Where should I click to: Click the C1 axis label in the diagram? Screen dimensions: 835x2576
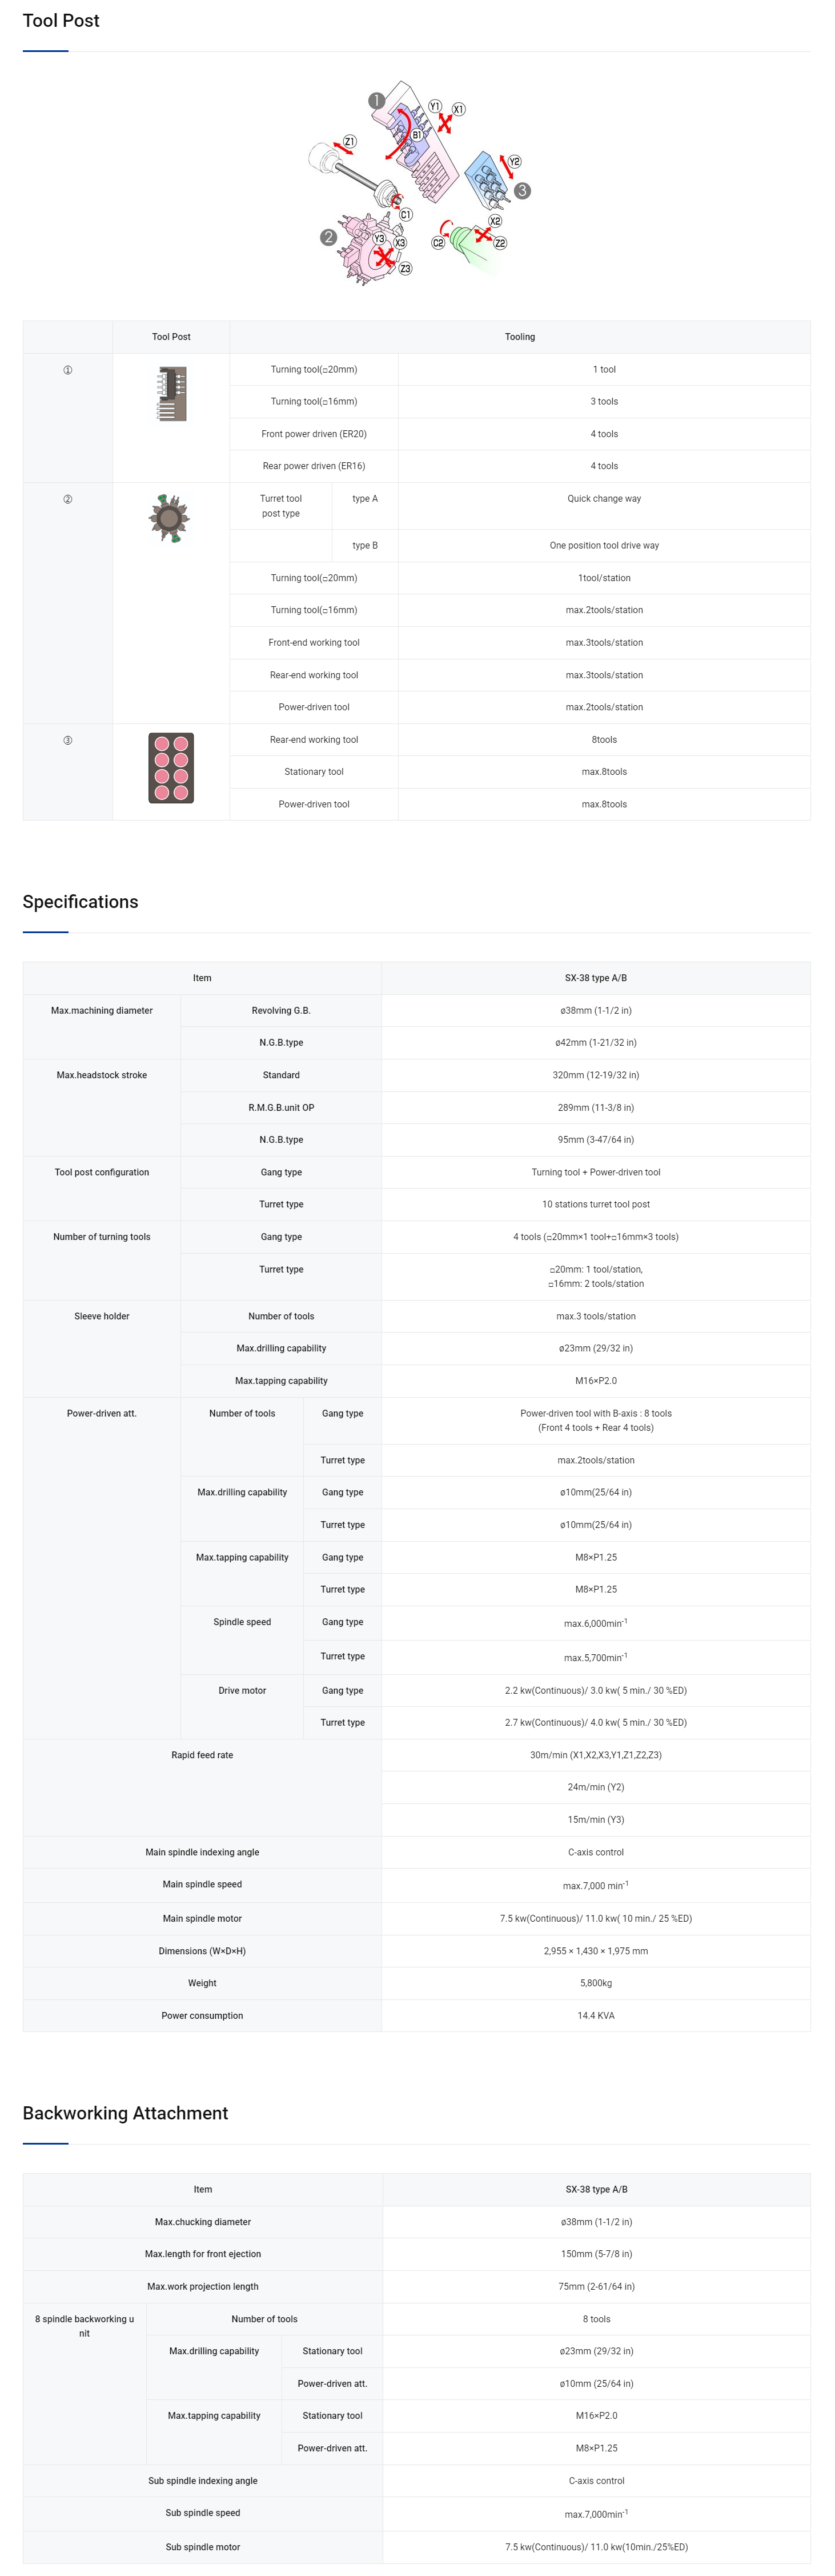point(406,215)
